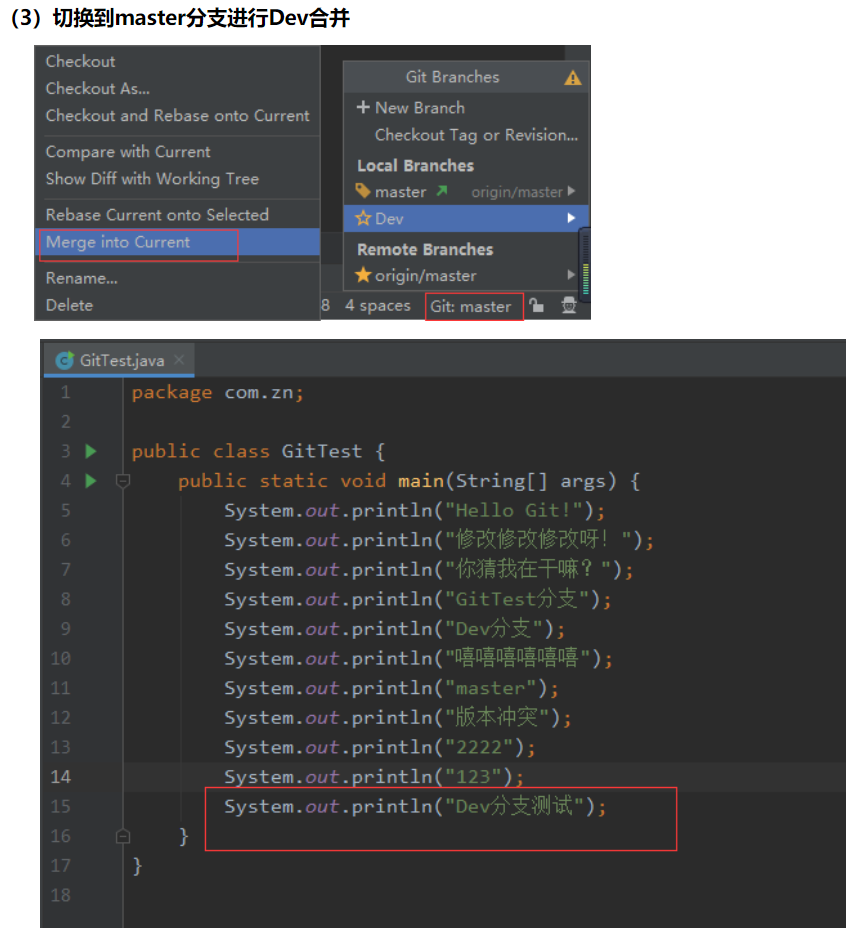Select Rebase Current onto Selected
The height and width of the screenshot is (928, 863).
[157, 215]
